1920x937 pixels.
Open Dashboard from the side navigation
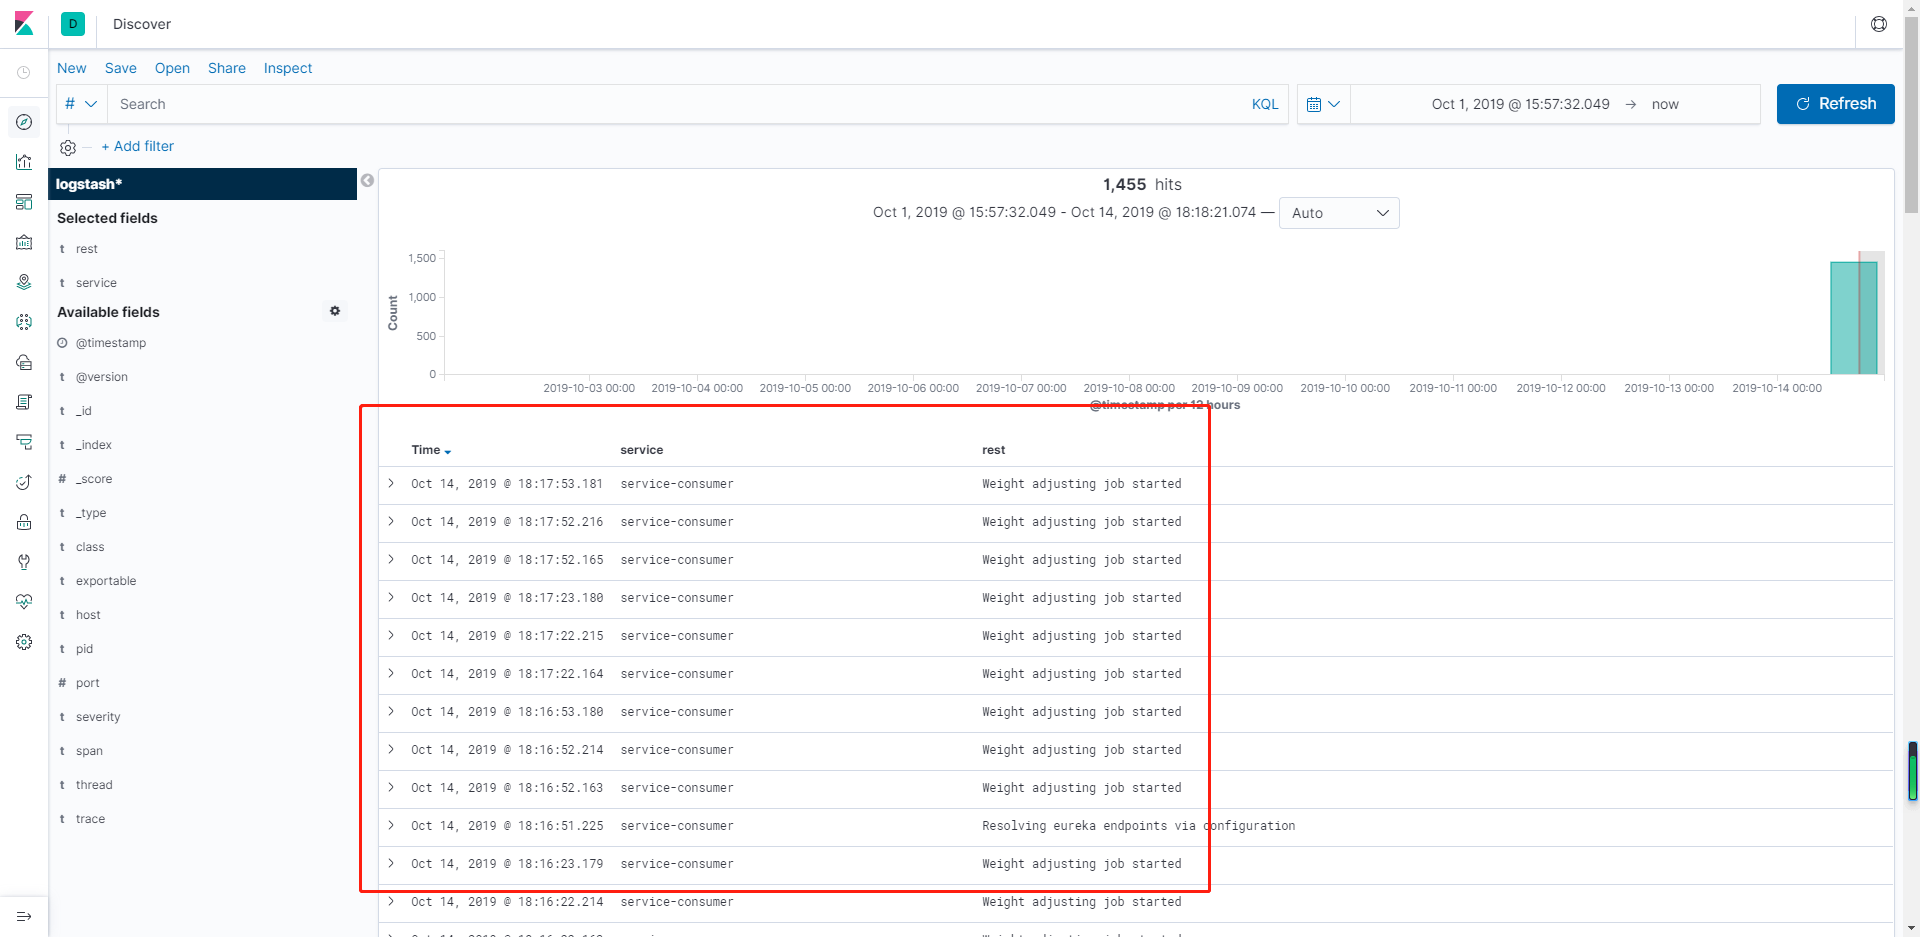point(24,202)
